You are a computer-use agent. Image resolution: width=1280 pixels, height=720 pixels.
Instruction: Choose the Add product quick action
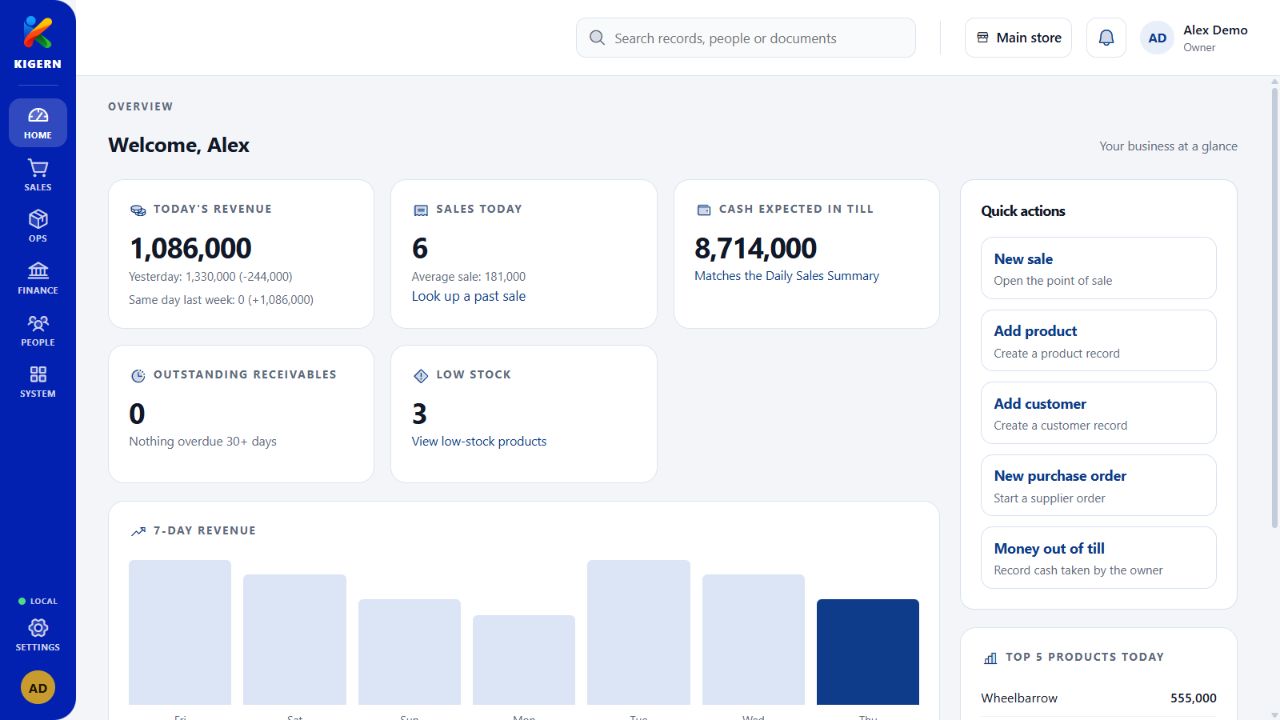1099,340
